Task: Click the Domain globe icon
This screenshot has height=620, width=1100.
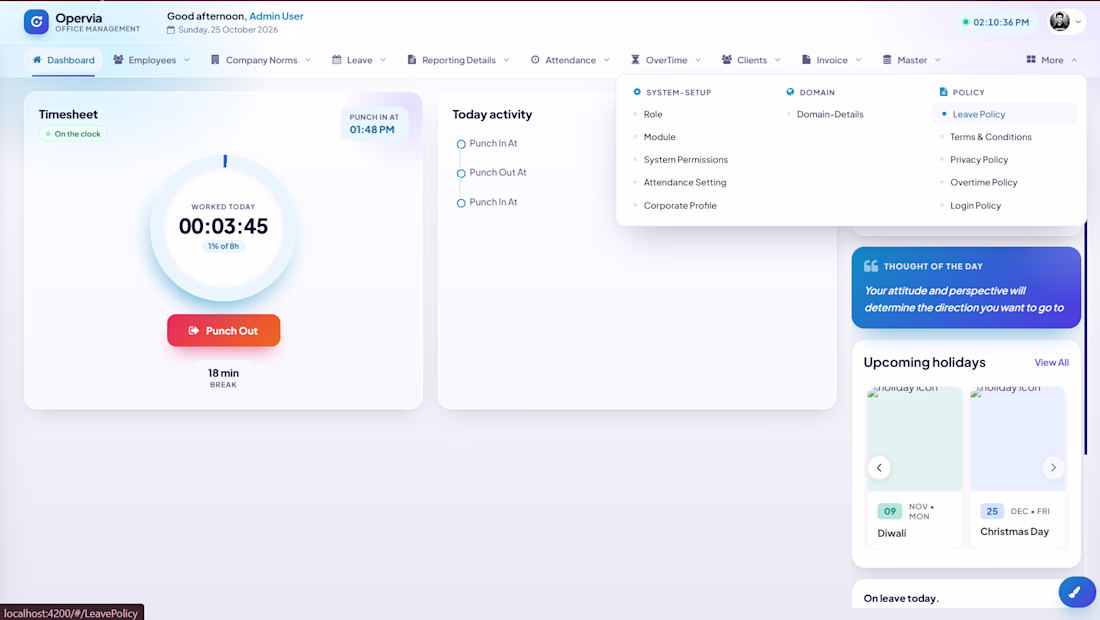Action: pos(791,92)
